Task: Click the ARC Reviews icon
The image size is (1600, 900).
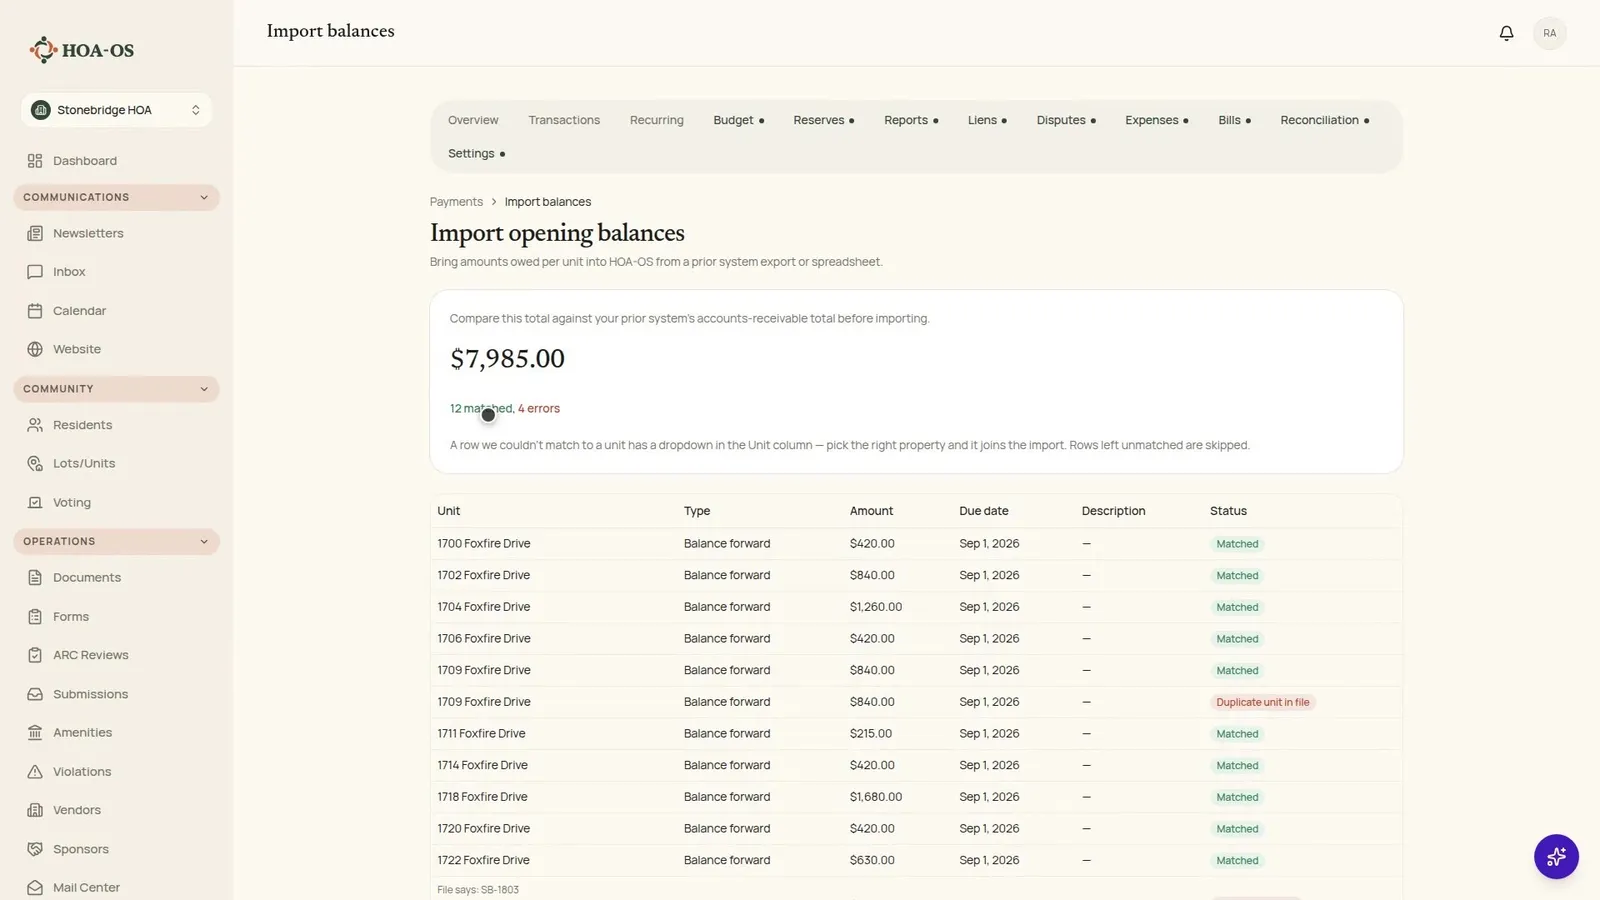Action: [x=35, y=655]
